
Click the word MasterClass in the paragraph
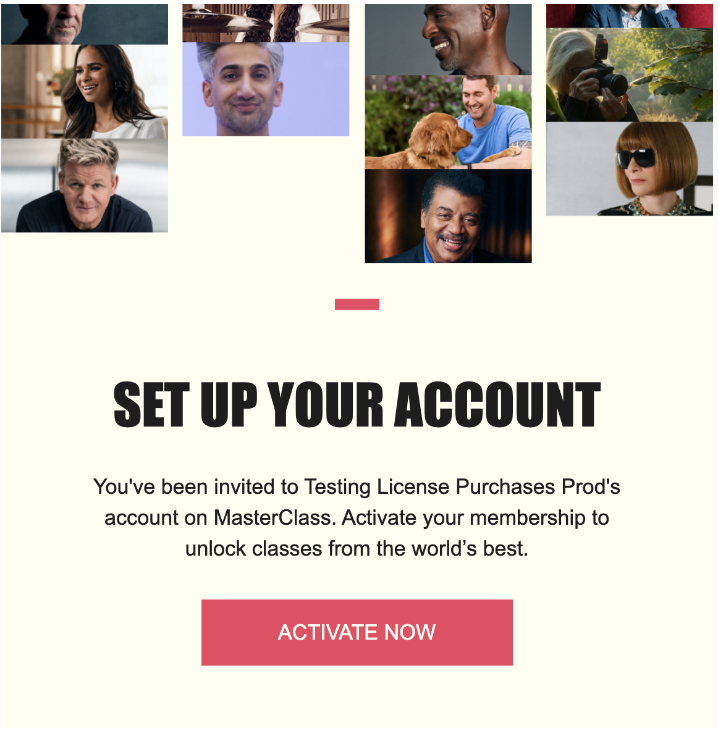pyautogui.click(x=272, y=518)
